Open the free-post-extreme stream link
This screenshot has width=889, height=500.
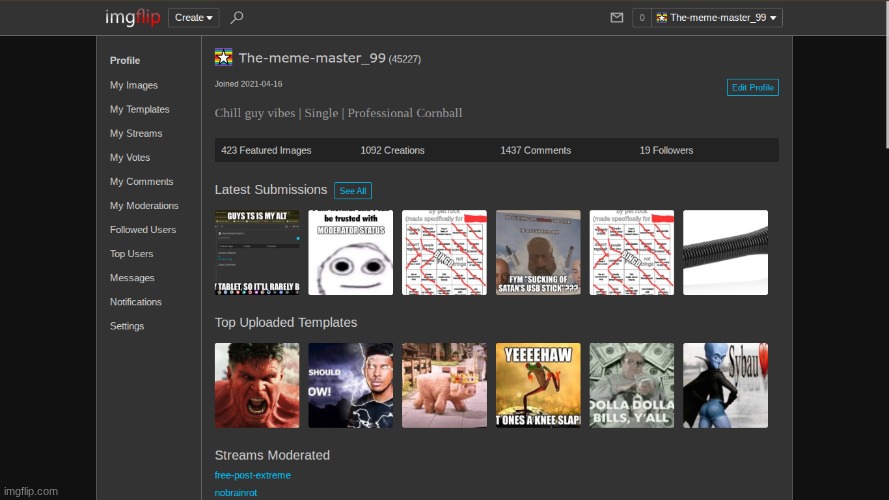252,474
